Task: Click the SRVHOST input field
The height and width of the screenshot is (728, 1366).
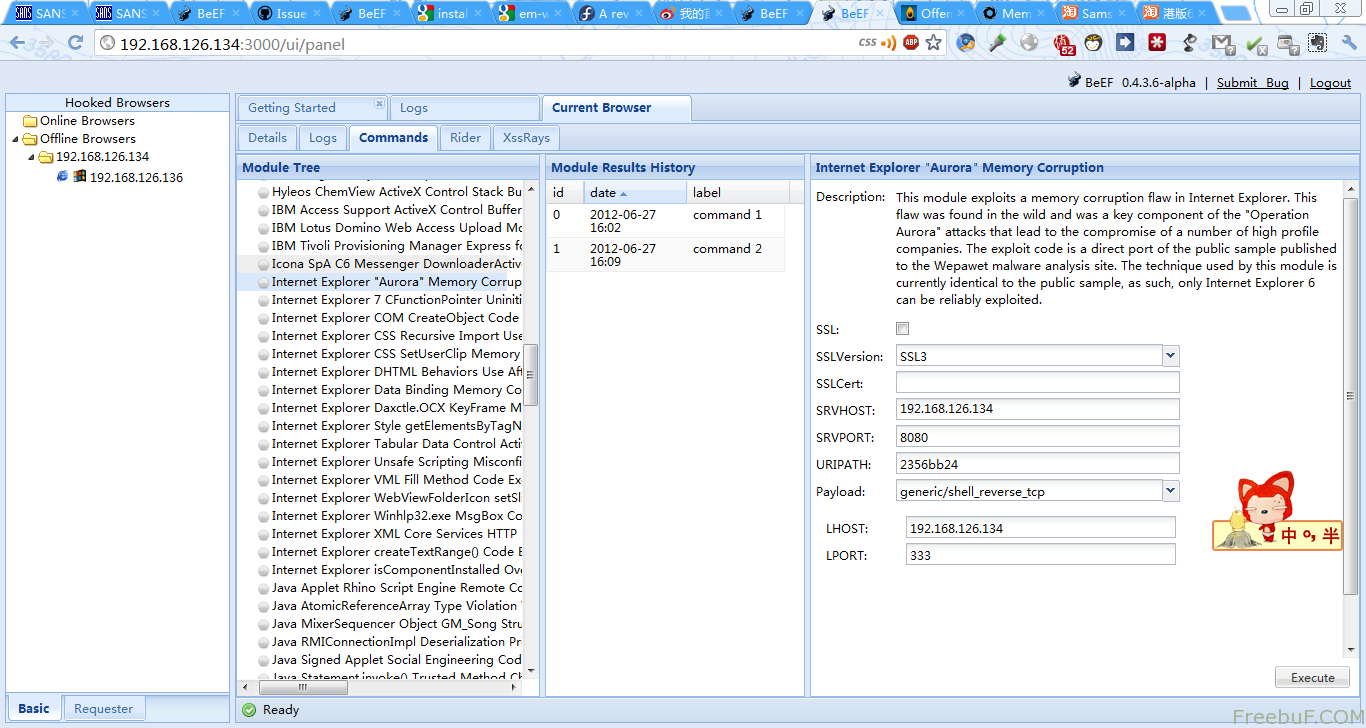Action: tap(1038, 409)
